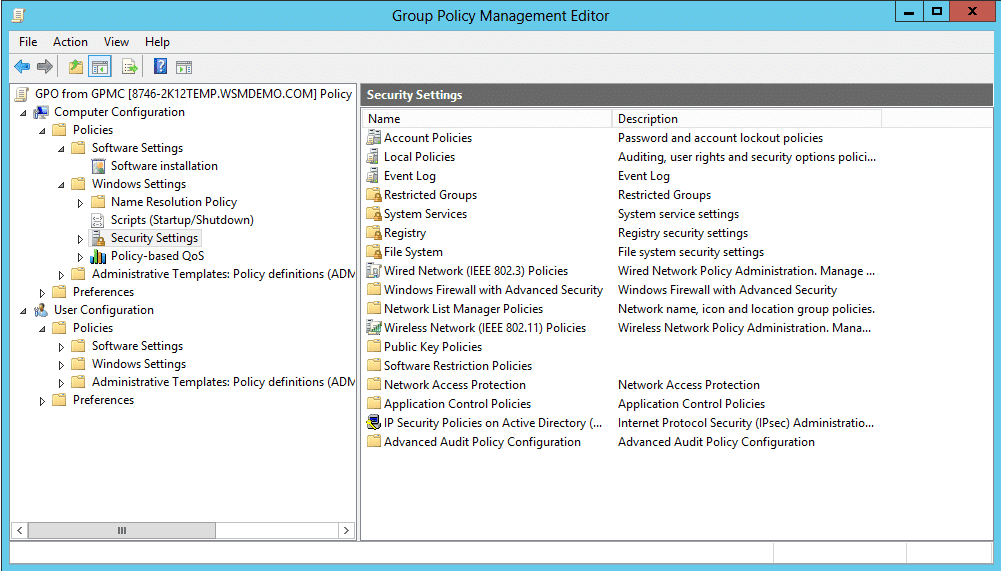Select the Software installation icon in tree
1001x571 pixels.
pos(99,166)
